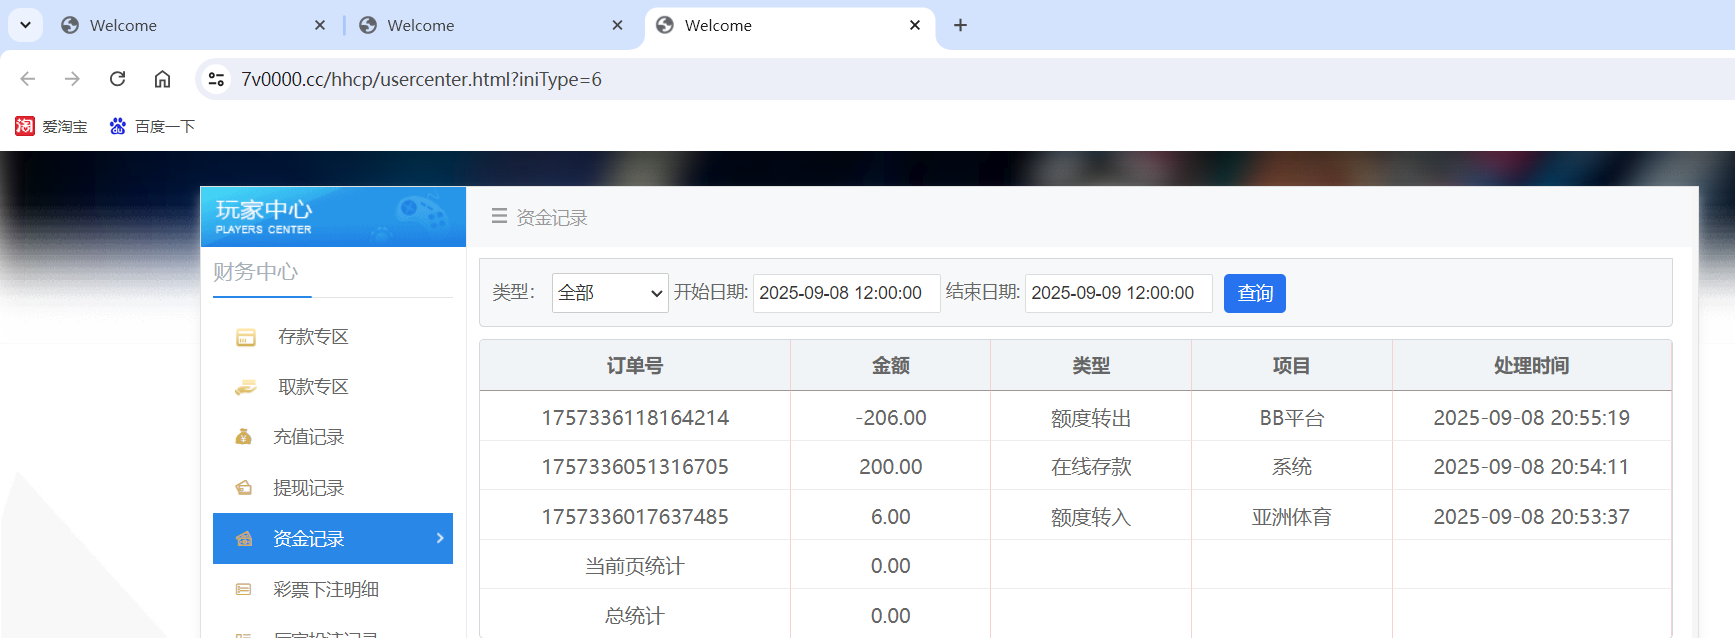Open site info icon in address bar
The height and width of the screenshot is (638, 1735).
pyautogui.click(x=216, y=79)
